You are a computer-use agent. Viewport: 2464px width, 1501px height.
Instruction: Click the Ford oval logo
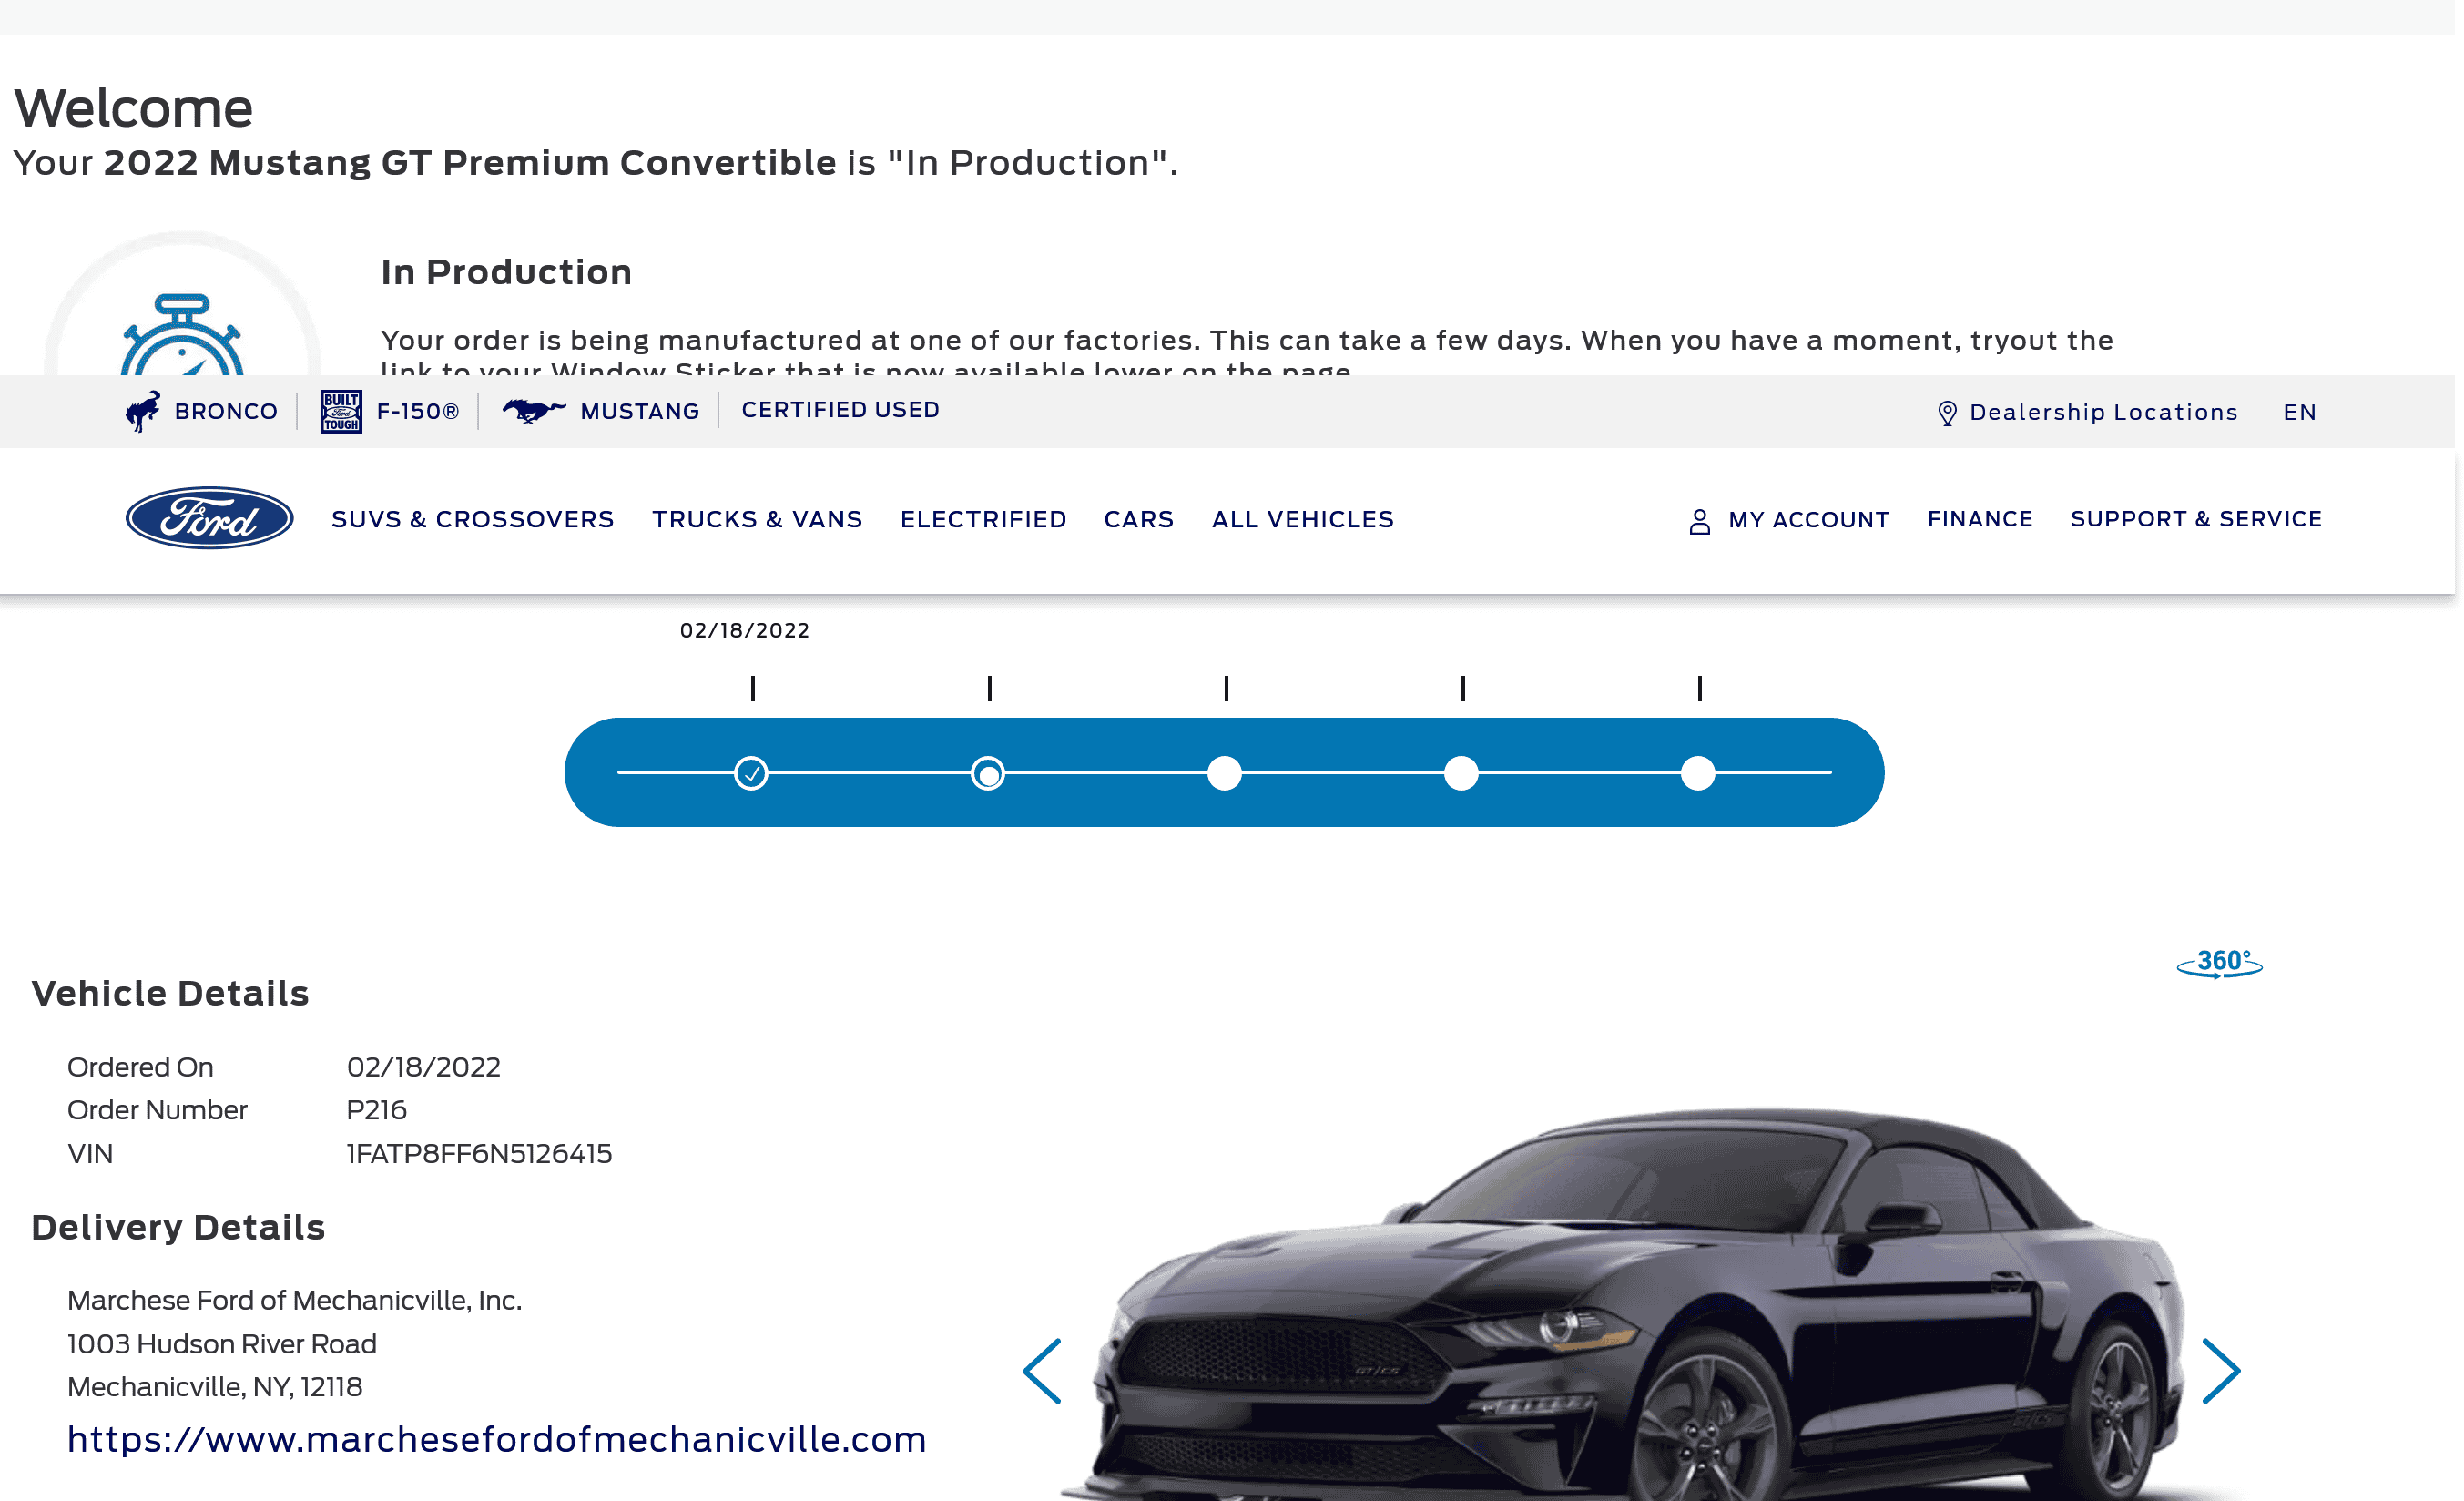click(x=209, y=518)
